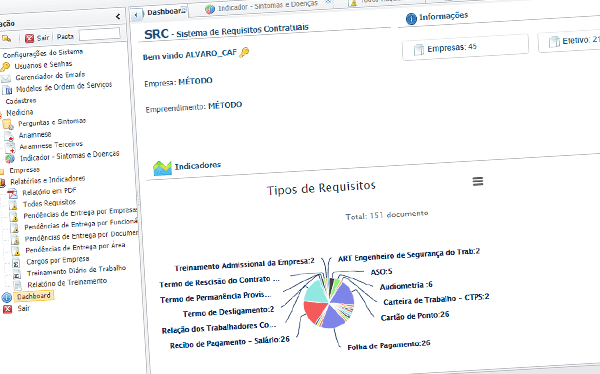Open Perguntas e Sintomas folder icon
Viewport: 600px width, 374px height.
[8, 124]
